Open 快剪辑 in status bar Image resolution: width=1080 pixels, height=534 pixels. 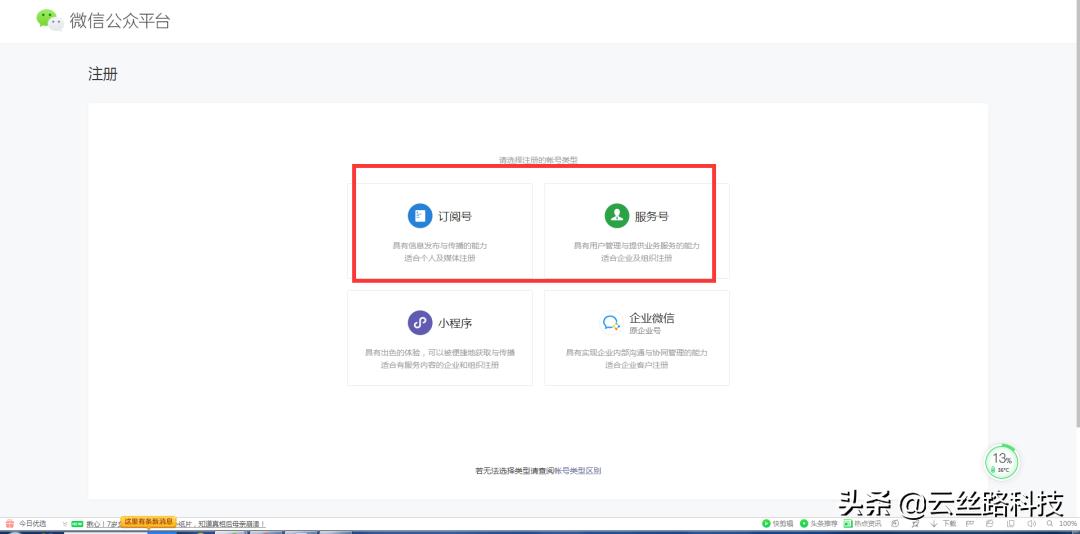click(x=778, y=524)
